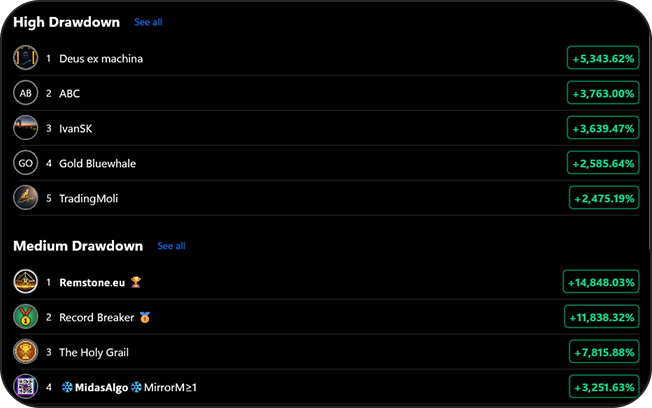This screenshot has width=652, height=408.
Task: Select the Remstone.eu signal name
Action: tap(92, 282)
